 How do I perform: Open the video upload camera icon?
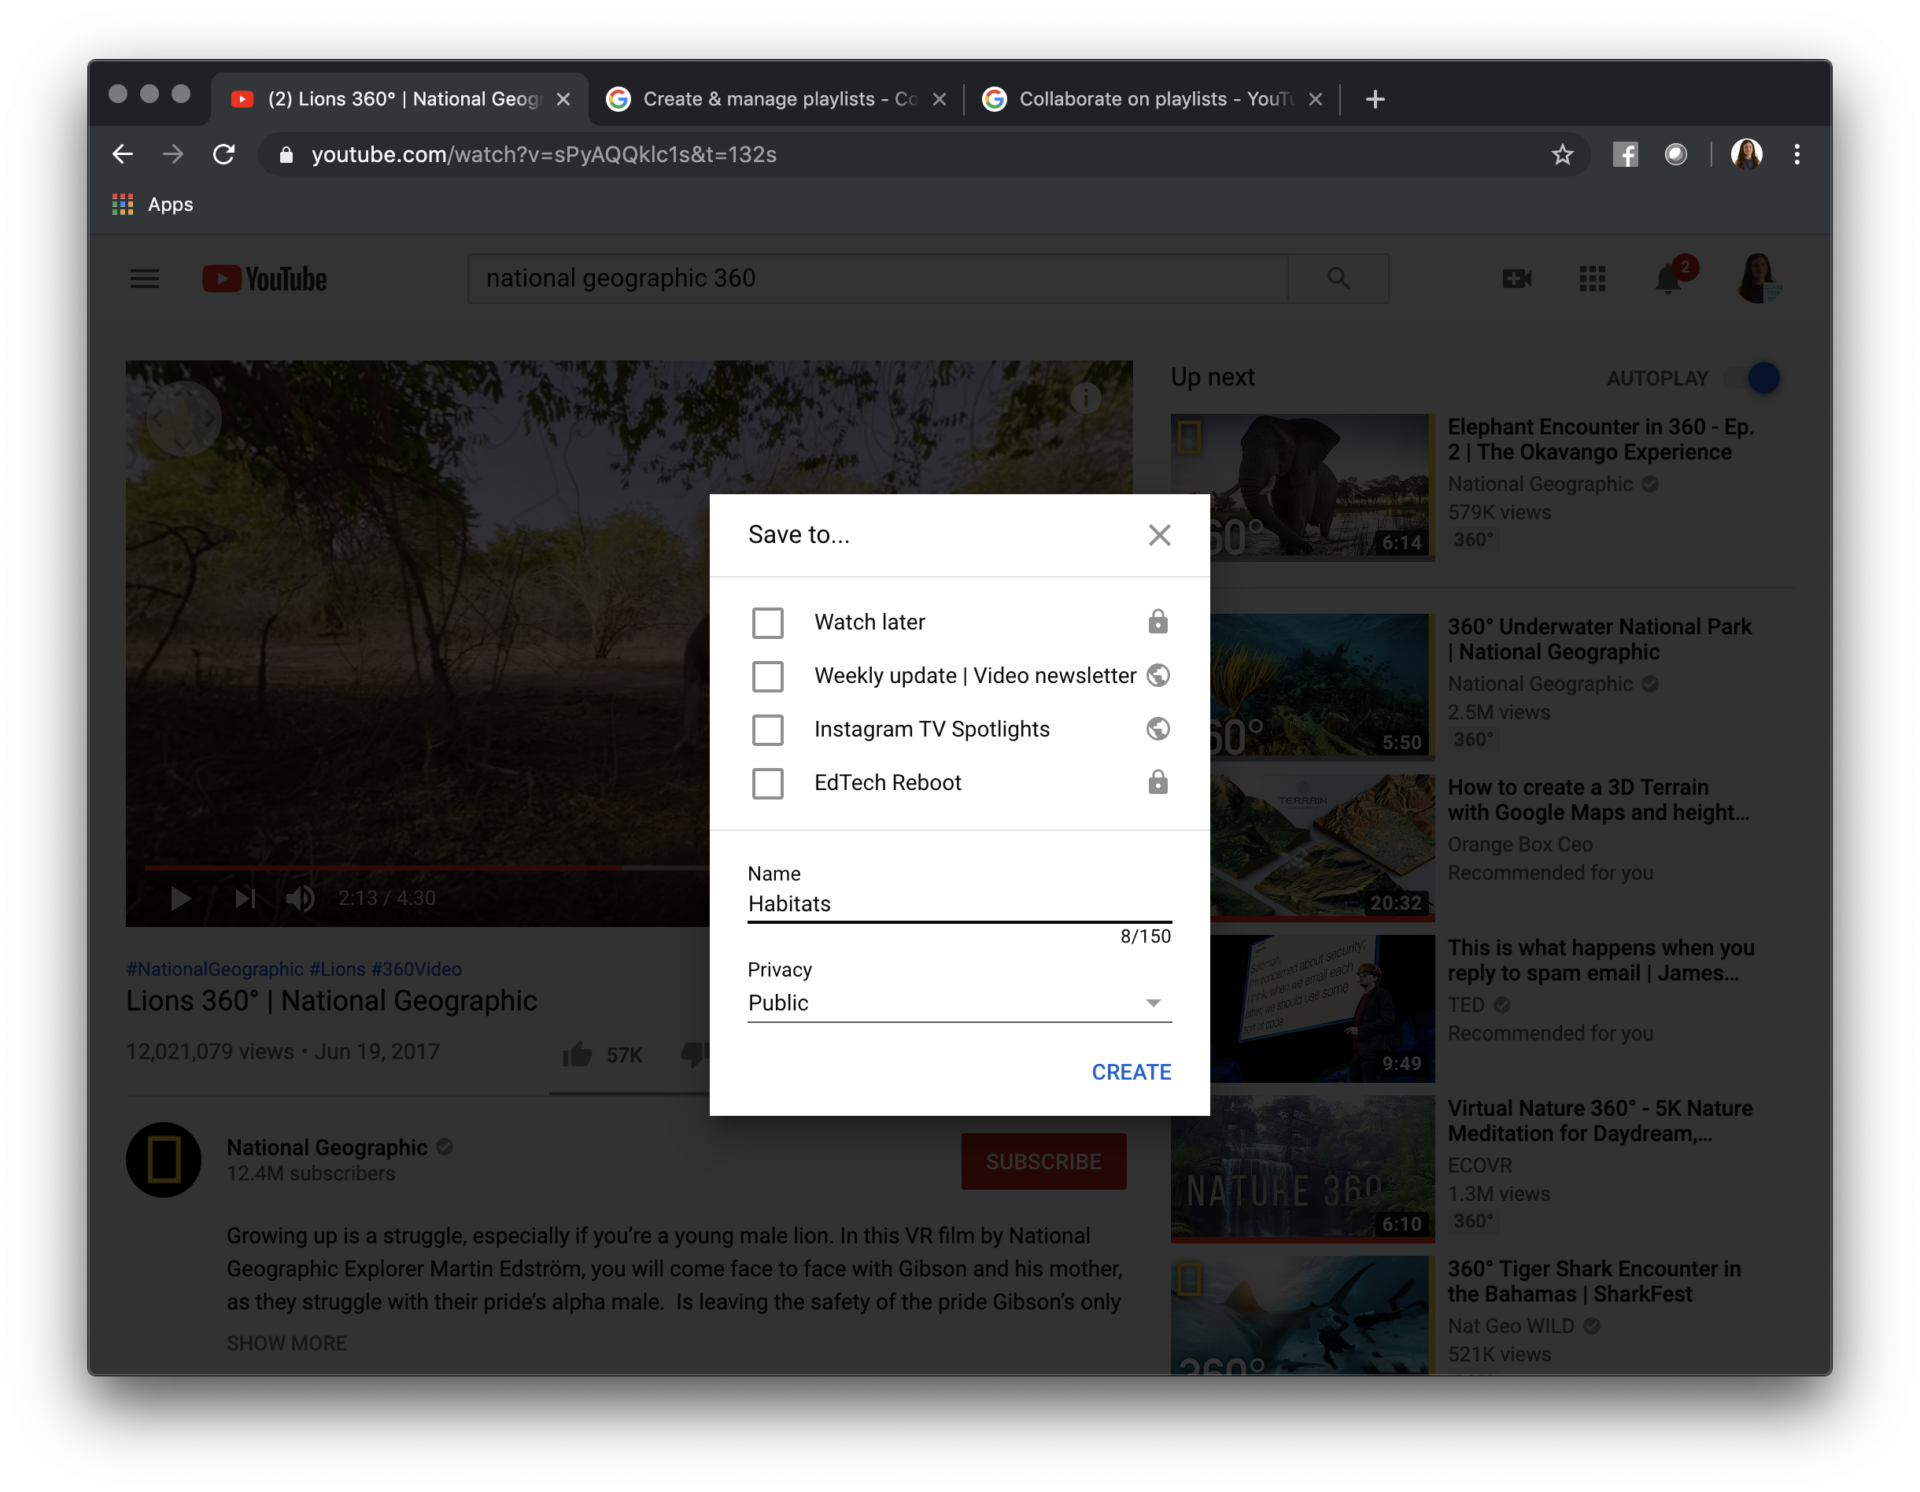click(x=1516, y=278)
